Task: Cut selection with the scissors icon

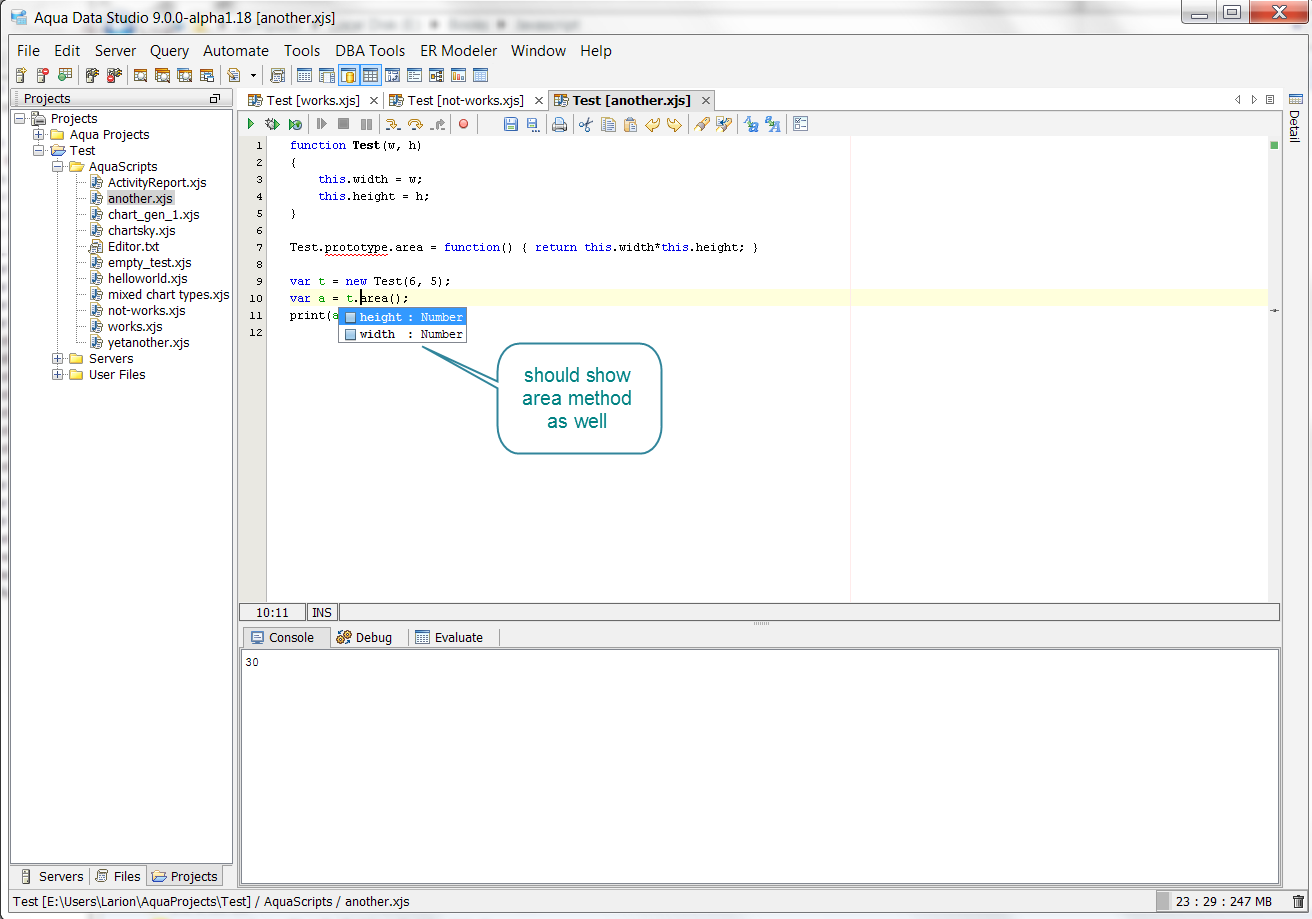Action: [x=586, y=124]
